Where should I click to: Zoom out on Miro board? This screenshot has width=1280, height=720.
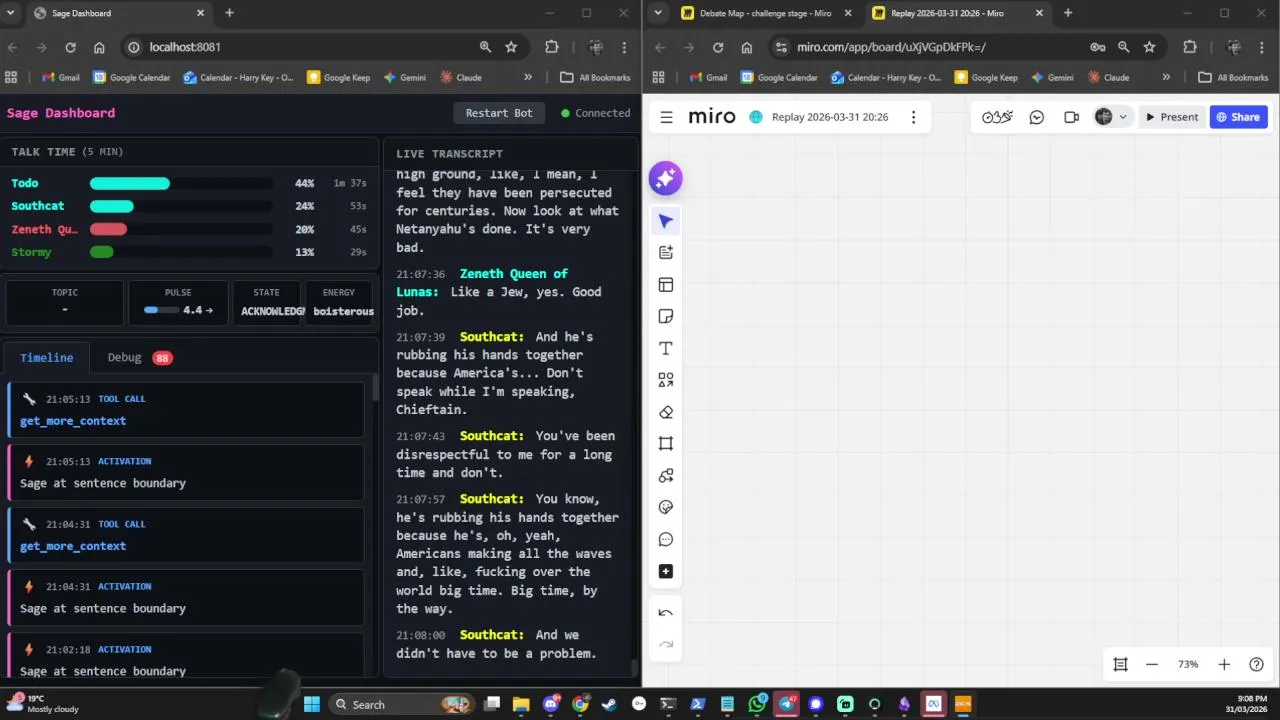(1152, 664)
